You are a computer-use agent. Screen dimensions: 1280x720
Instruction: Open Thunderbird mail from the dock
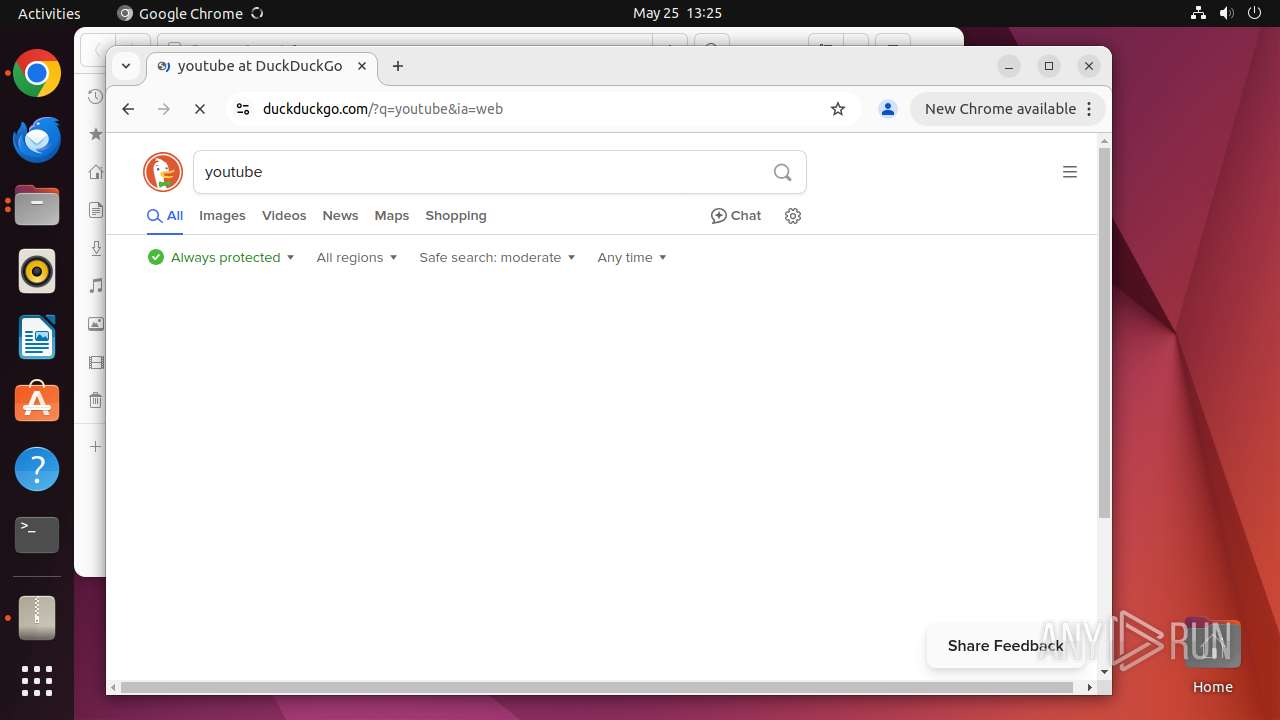[37, 139]
